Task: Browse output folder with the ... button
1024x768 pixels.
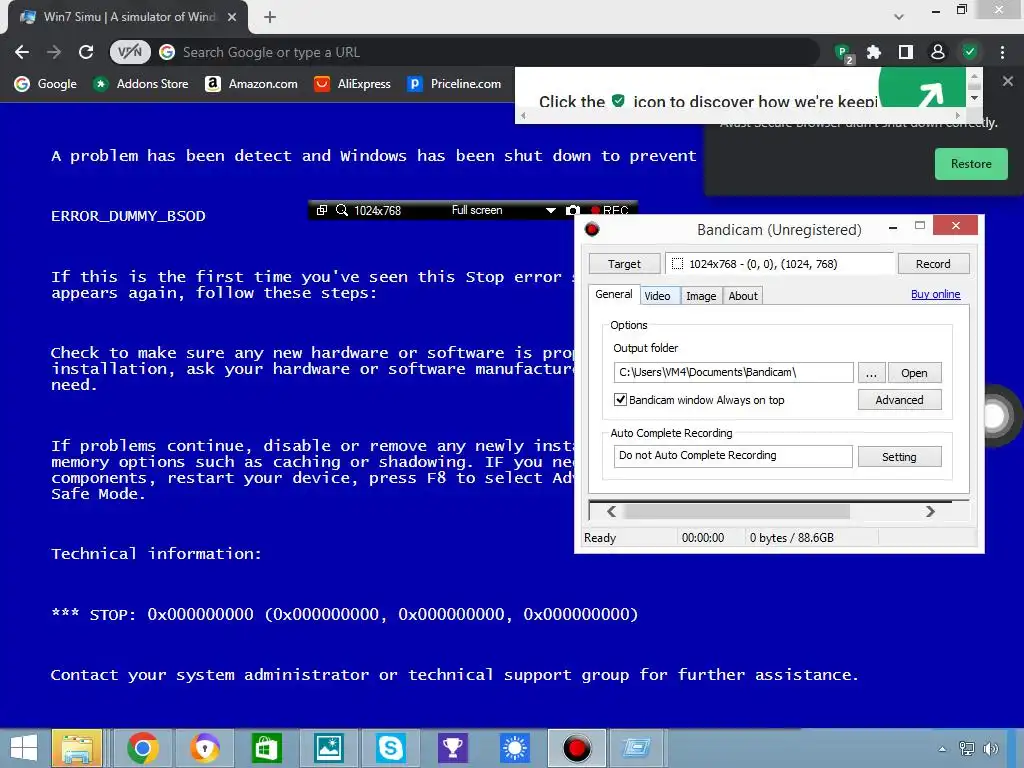Action: (871, 373)
